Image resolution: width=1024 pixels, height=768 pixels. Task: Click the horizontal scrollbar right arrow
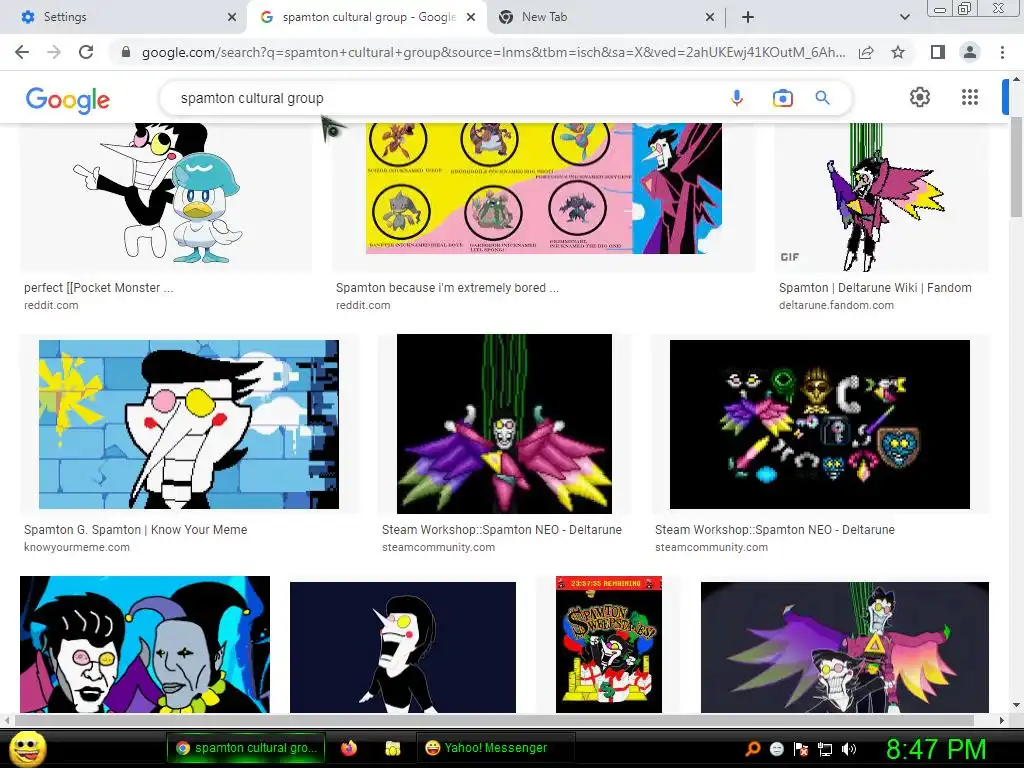pos(1002,720)
